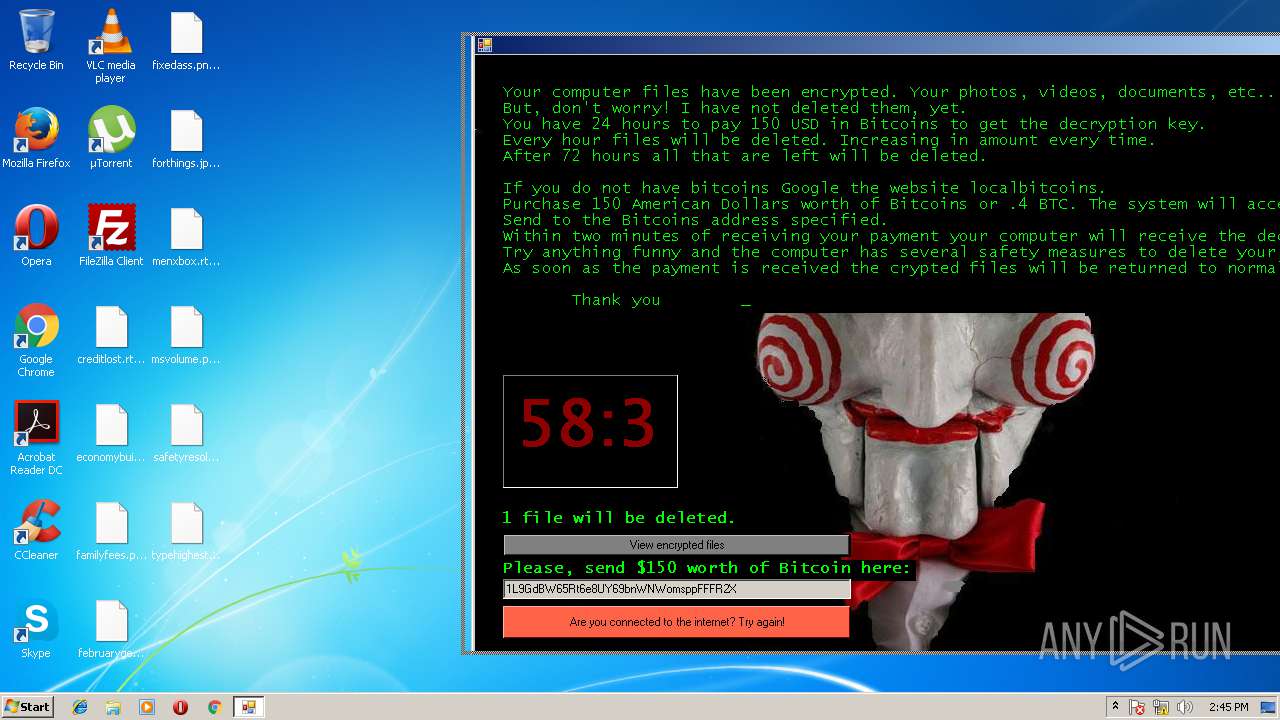Open the Windows Start menu
1280x720 pixels.
tap(27, 707)
